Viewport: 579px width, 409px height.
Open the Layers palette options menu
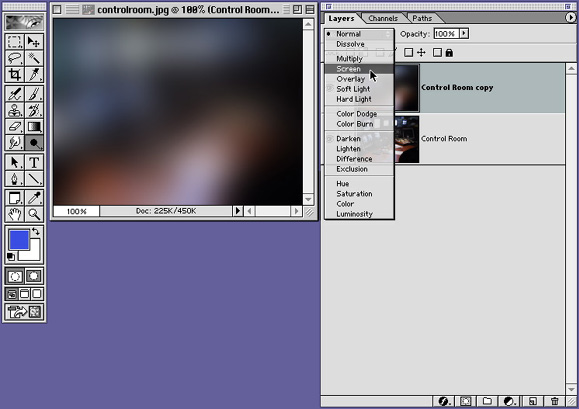coord(571,17)
